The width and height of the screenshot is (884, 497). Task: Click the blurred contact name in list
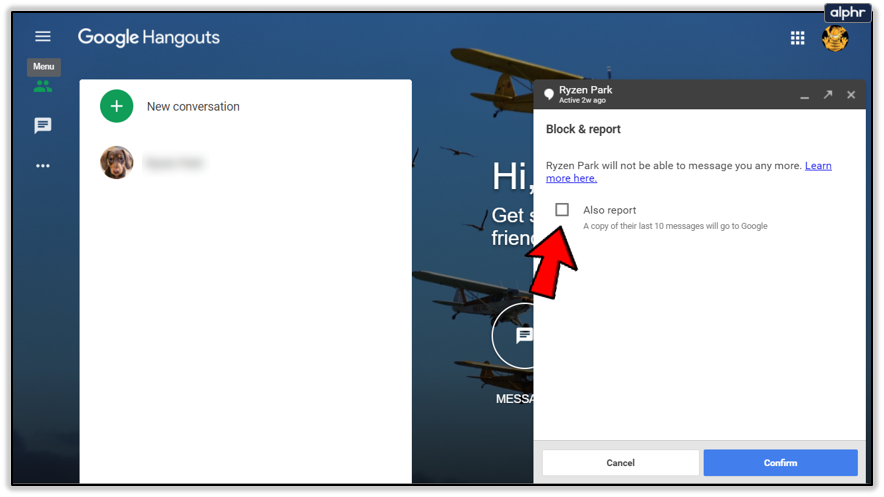[174, 163]
